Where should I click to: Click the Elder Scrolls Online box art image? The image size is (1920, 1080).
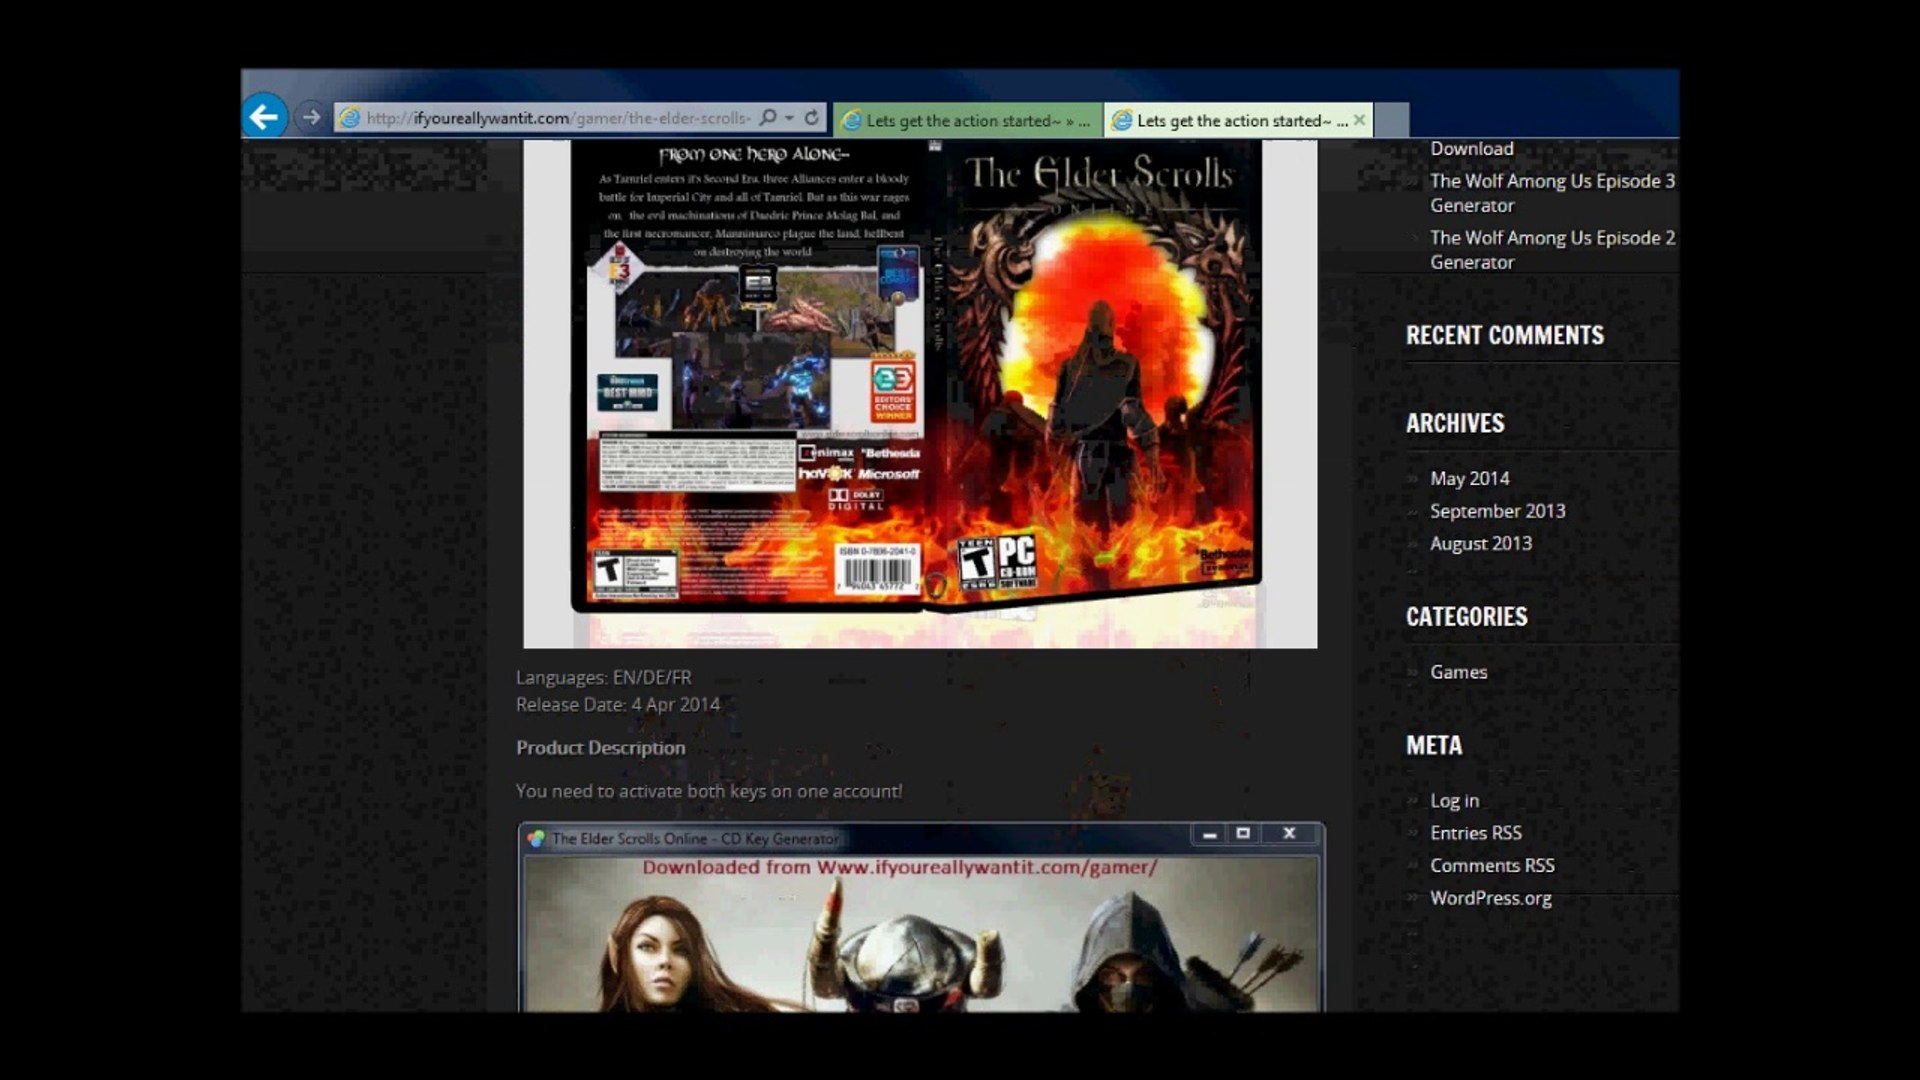click(919, 392)
